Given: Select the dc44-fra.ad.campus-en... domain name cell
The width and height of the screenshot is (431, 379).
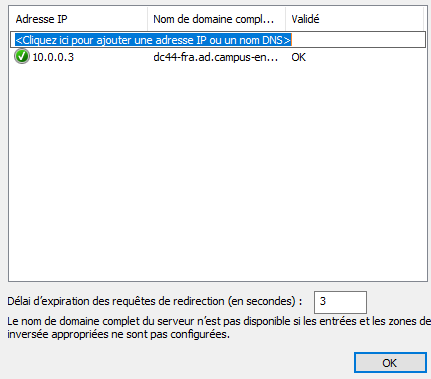Looking at the screenshot, I should (215, 57).
